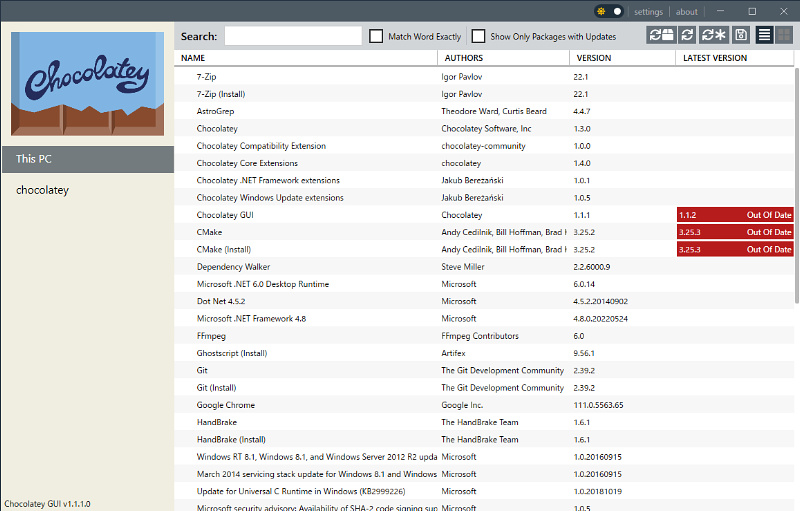Select March 2014 servicing stack update row

click(484, 474)
